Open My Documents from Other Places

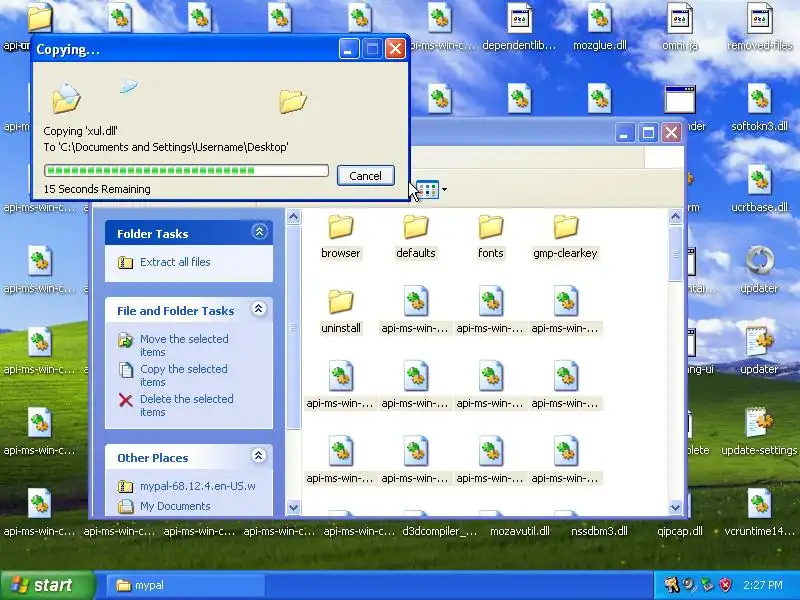[x=175, y=506]
